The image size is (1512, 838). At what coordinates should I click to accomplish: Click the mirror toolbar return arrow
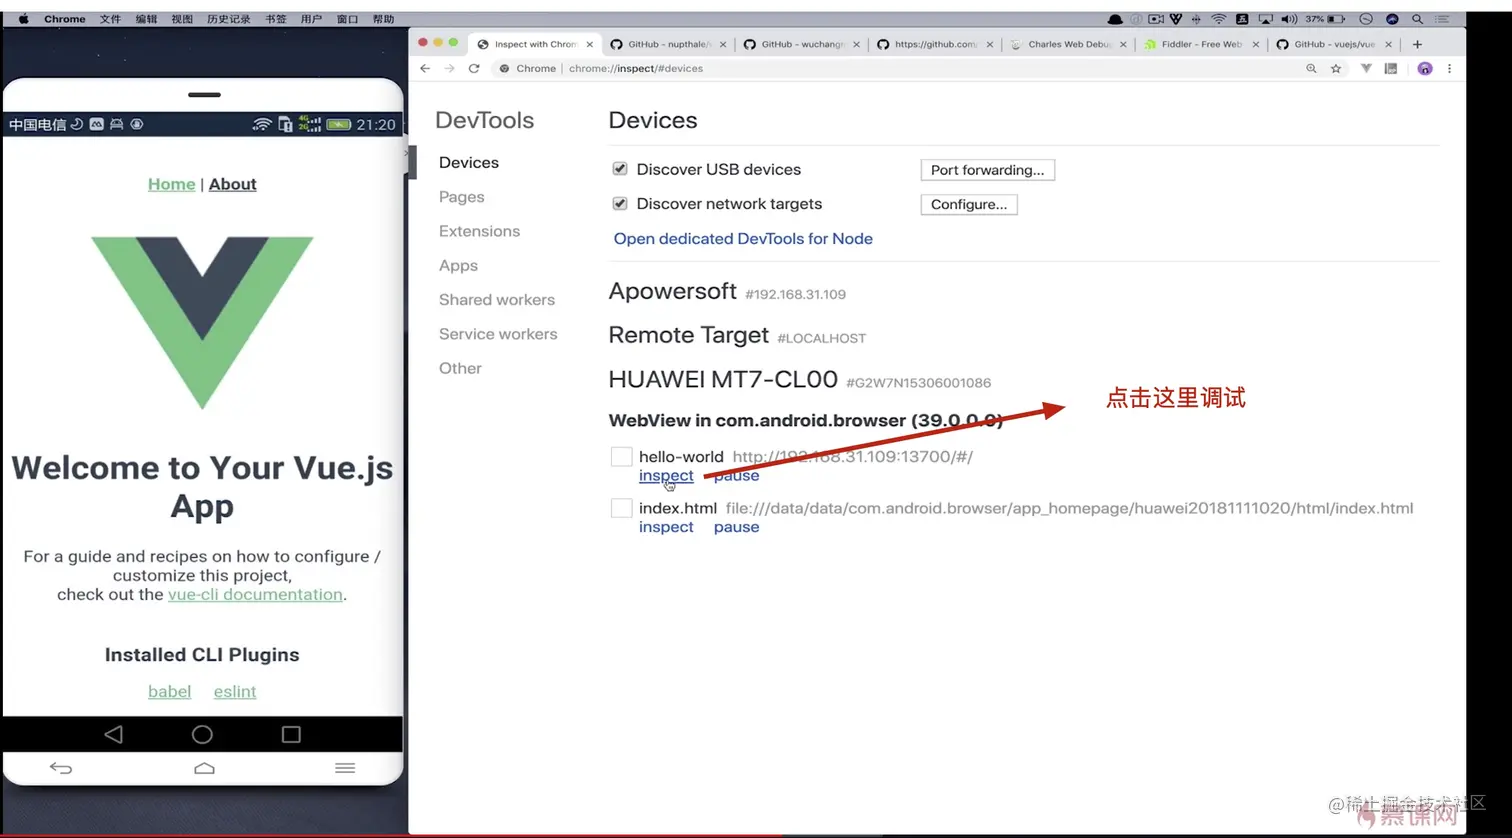61,768
